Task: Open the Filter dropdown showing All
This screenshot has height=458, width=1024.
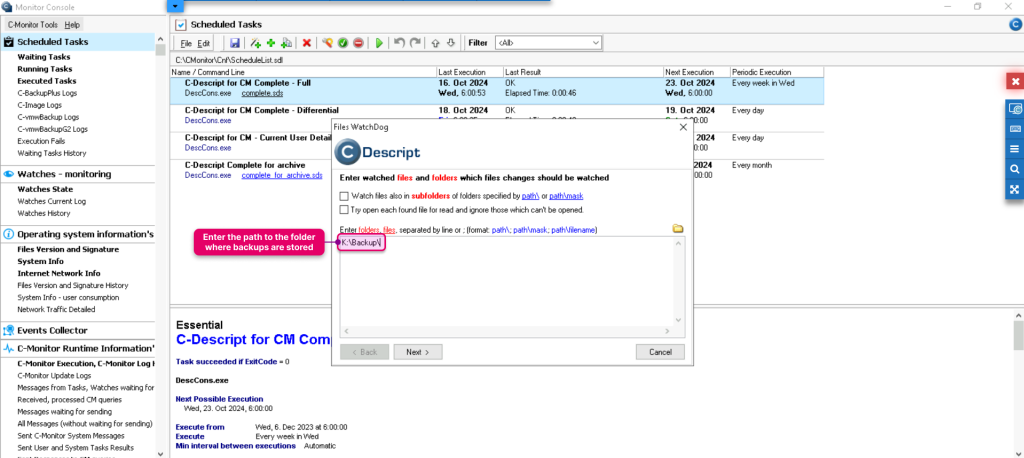Action: coord(549,43)
